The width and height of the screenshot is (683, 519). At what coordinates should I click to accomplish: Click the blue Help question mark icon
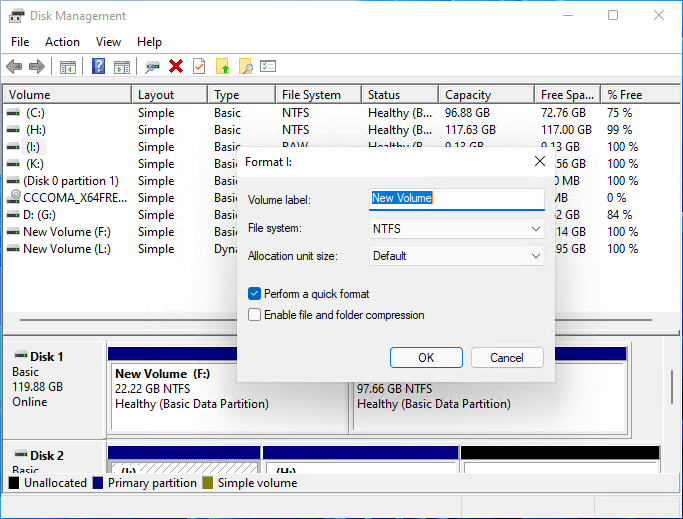99,66
